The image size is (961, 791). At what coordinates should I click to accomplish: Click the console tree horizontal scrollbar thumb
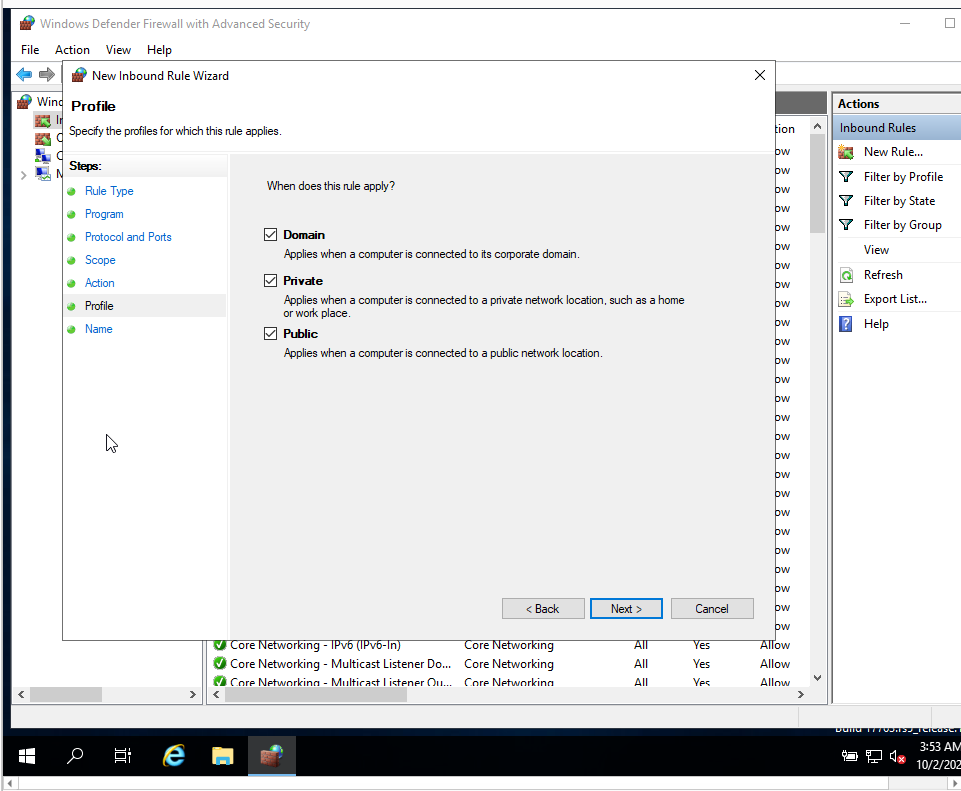click(x=66, y=694)
